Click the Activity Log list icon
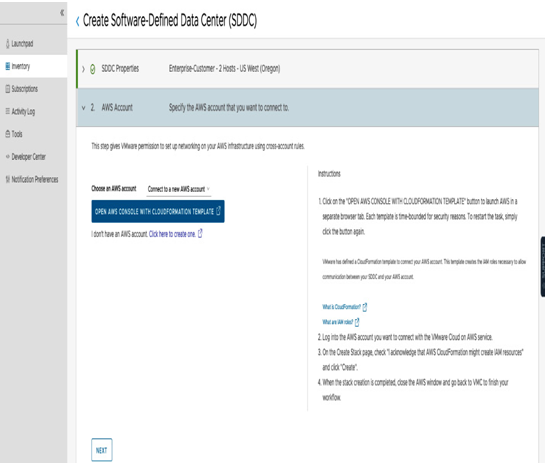546x465 pixels. [8, 111]
